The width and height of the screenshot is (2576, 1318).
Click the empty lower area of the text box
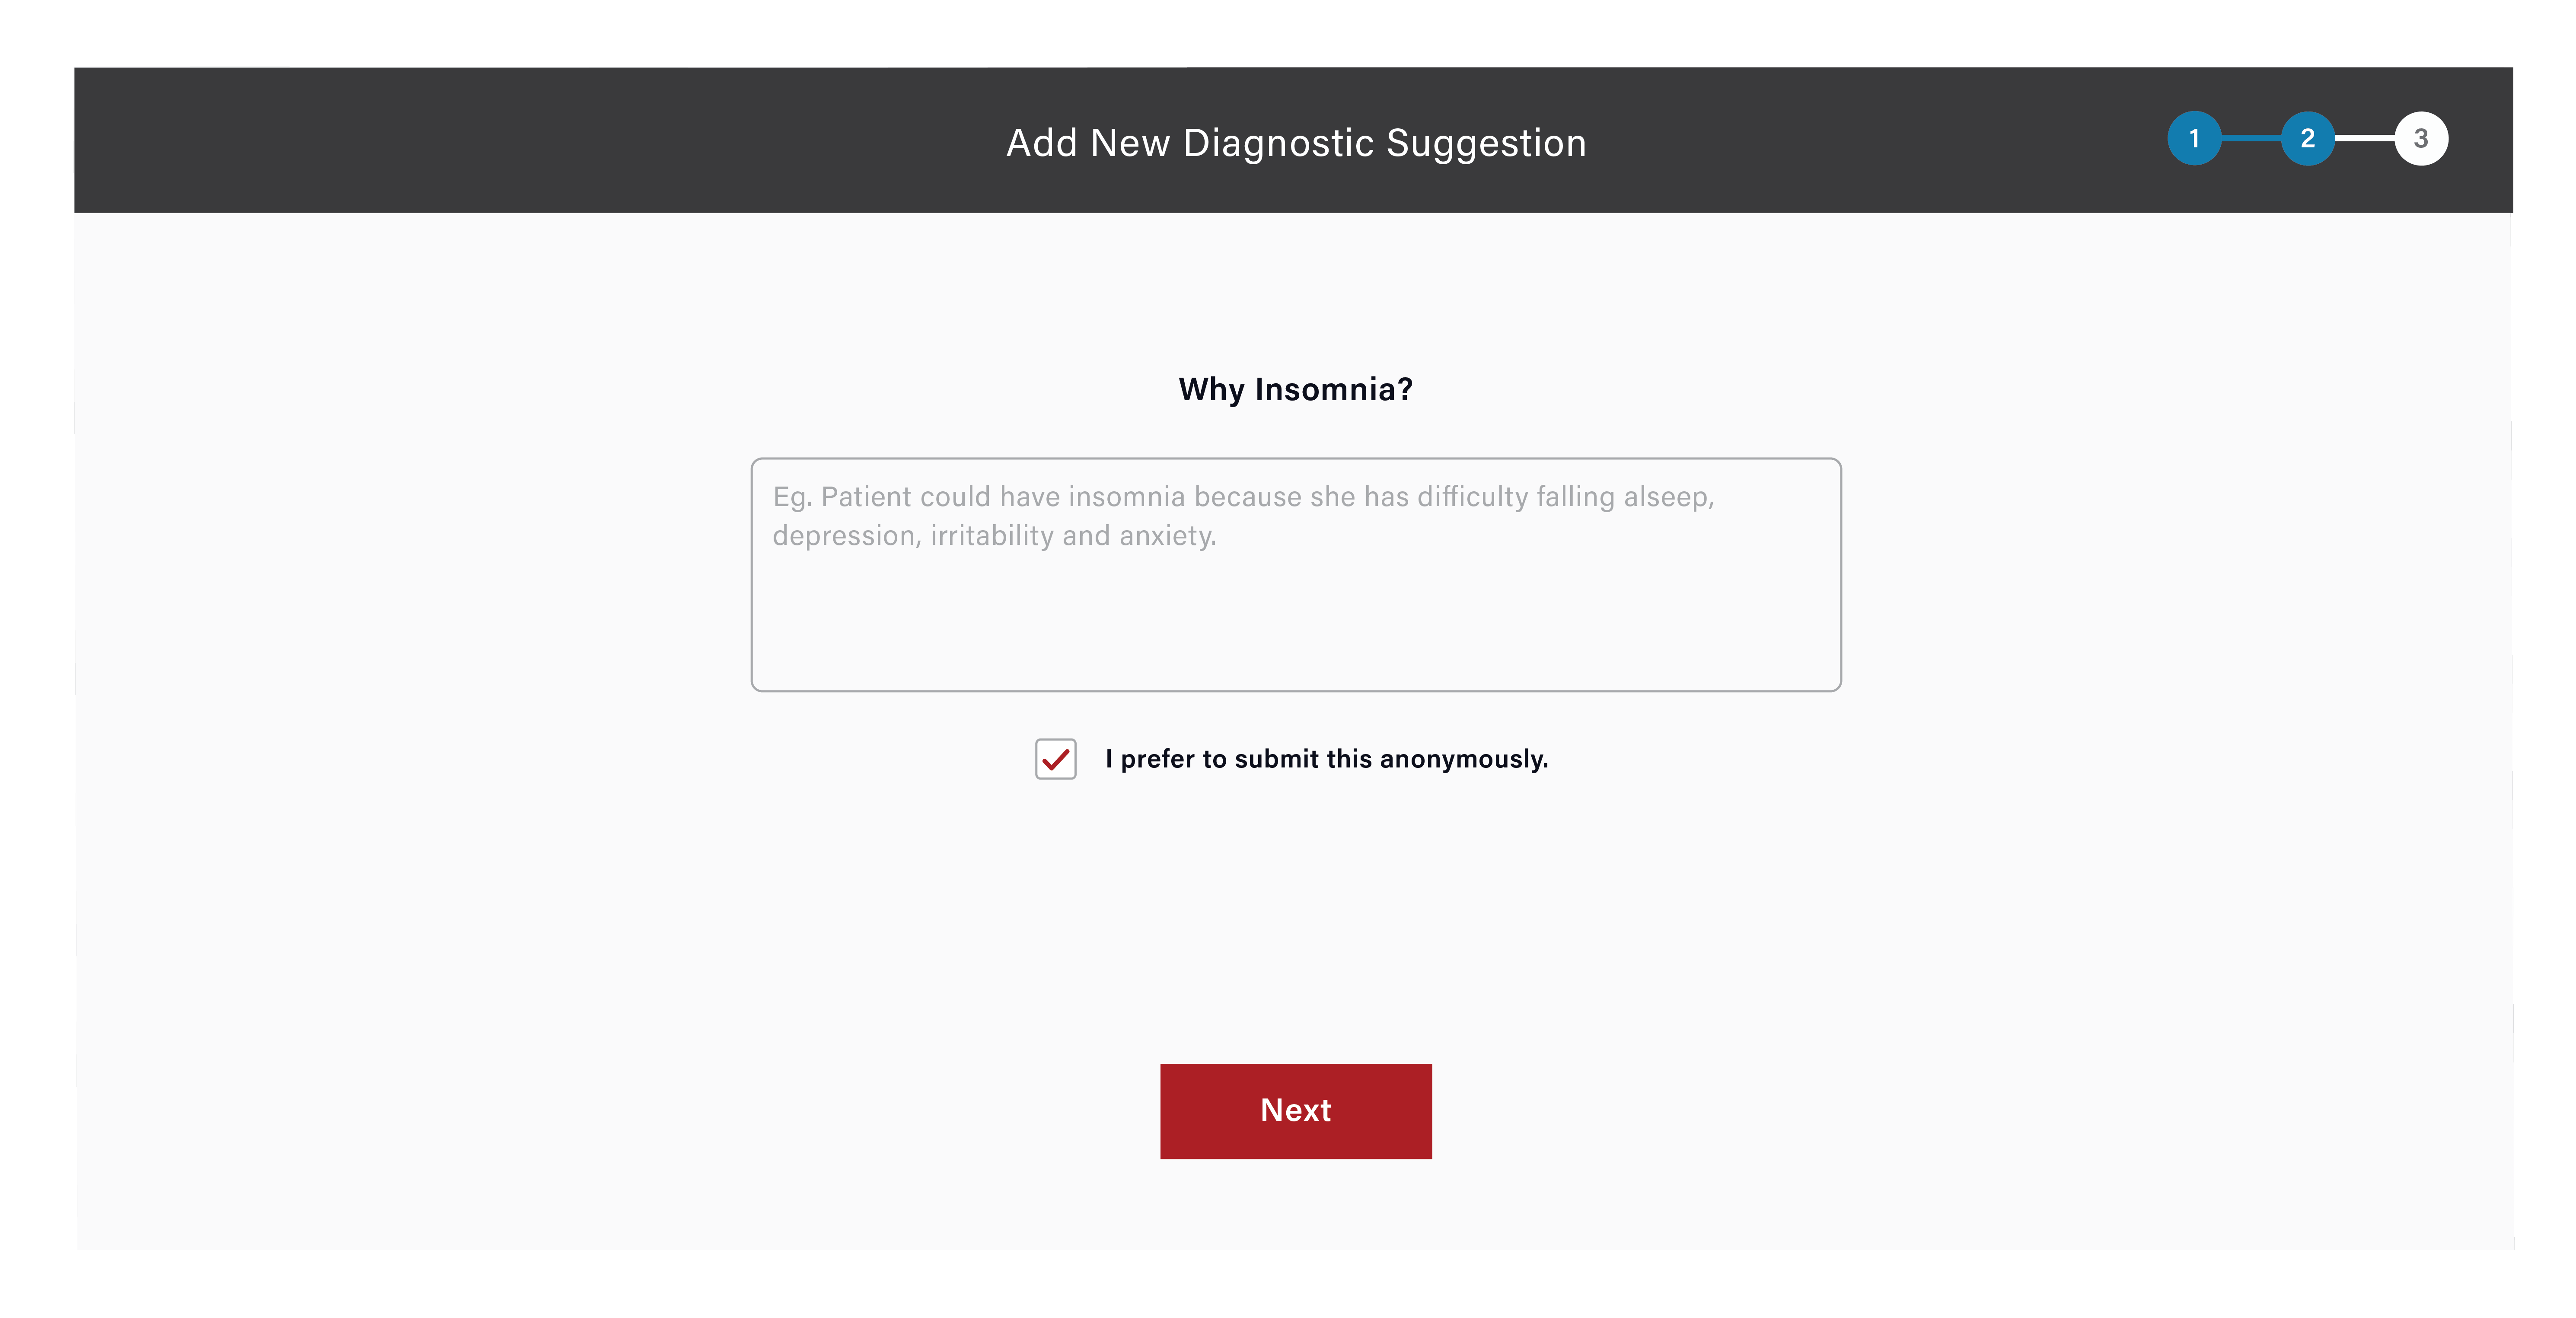click(x=1295, y=625)
